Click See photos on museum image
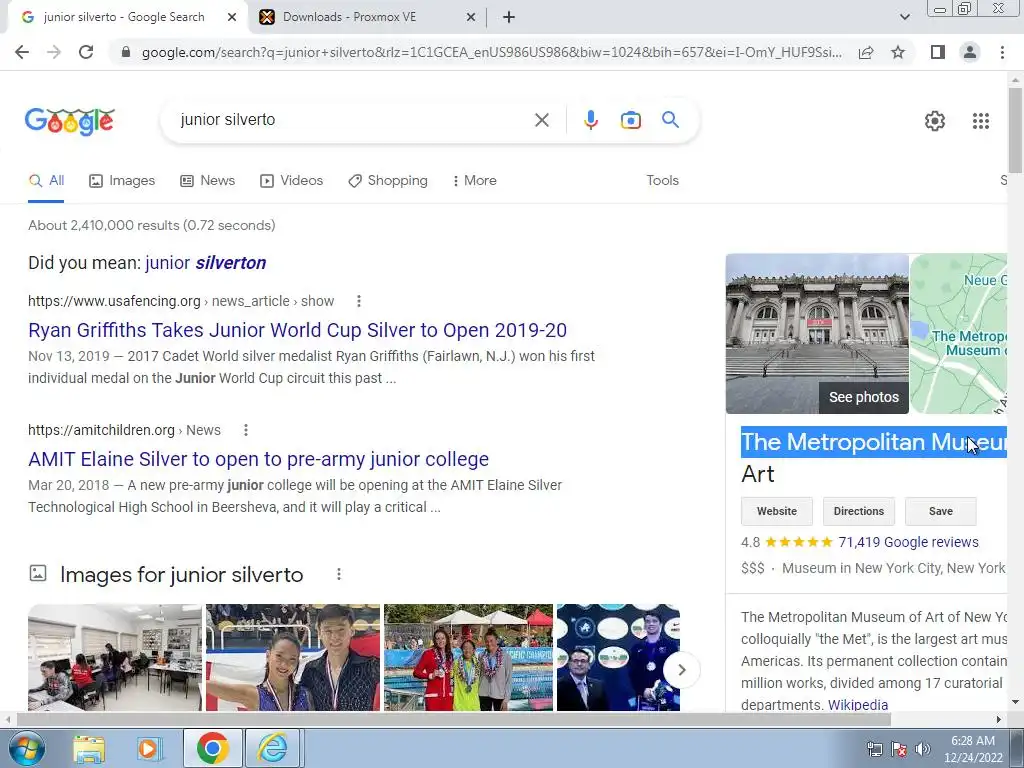Screen dimensions: 1024x768 pyautogui.click(x=863, y=398)
